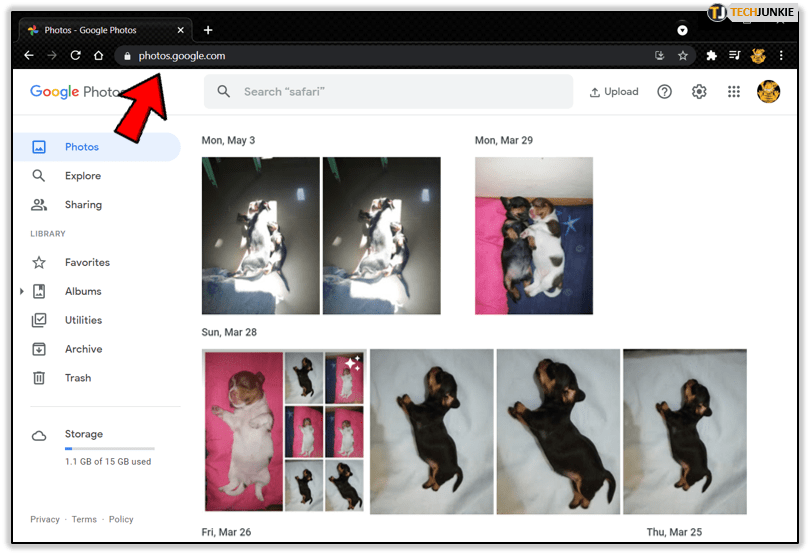Open the Privacy link in footer
The height and width of the screenshot is (555, 810).
(x=45, y=519)
